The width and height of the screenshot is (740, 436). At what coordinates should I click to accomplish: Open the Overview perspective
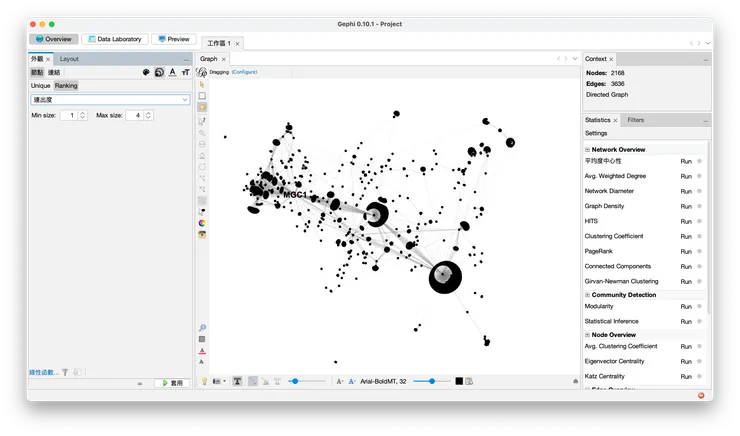pos(54,39)
